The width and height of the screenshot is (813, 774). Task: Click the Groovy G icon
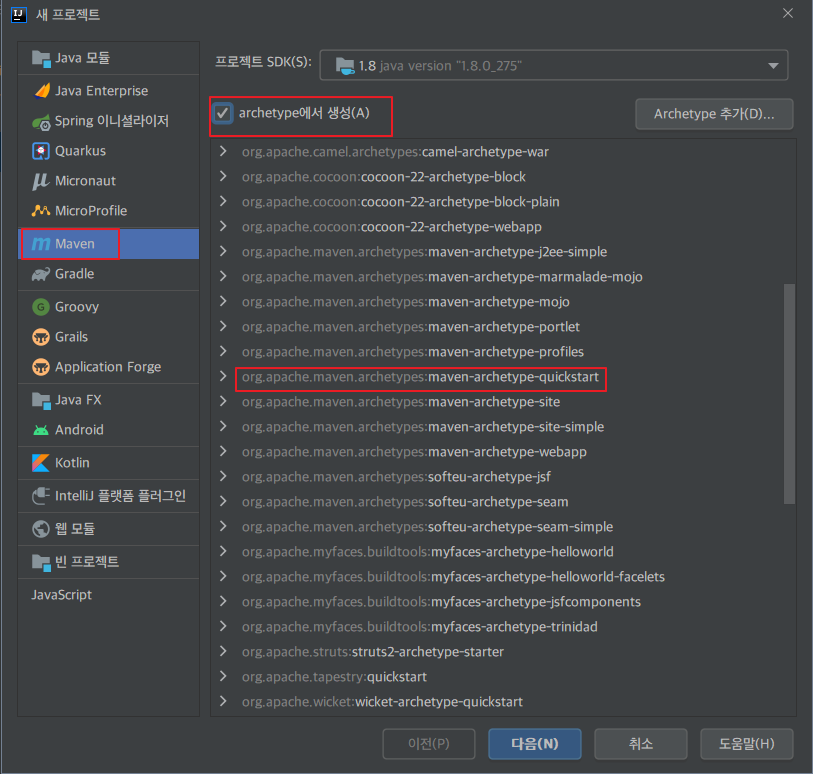point(41,307)
